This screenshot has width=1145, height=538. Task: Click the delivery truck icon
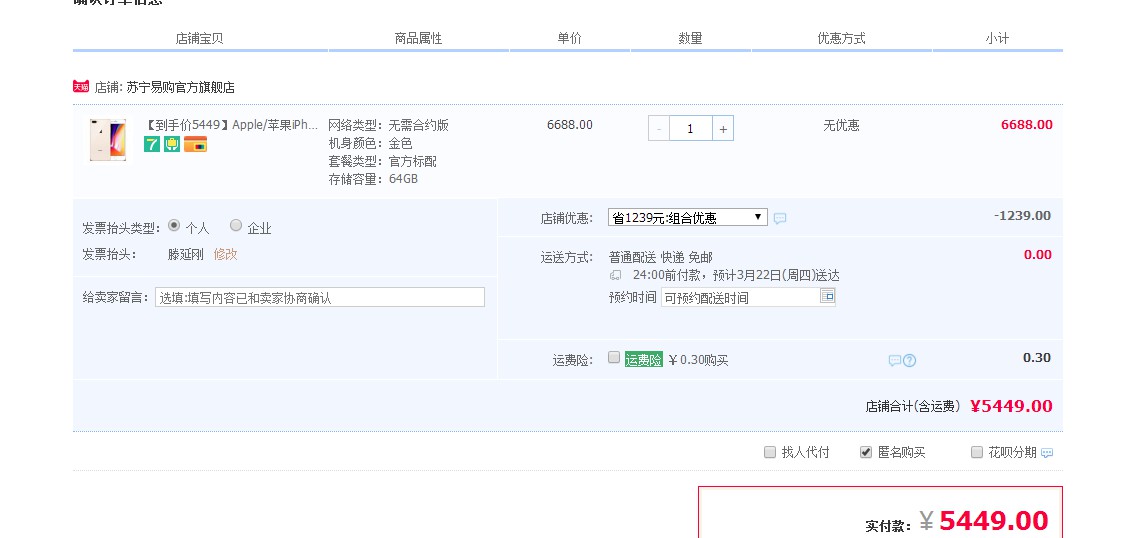(x=616, y=275)
